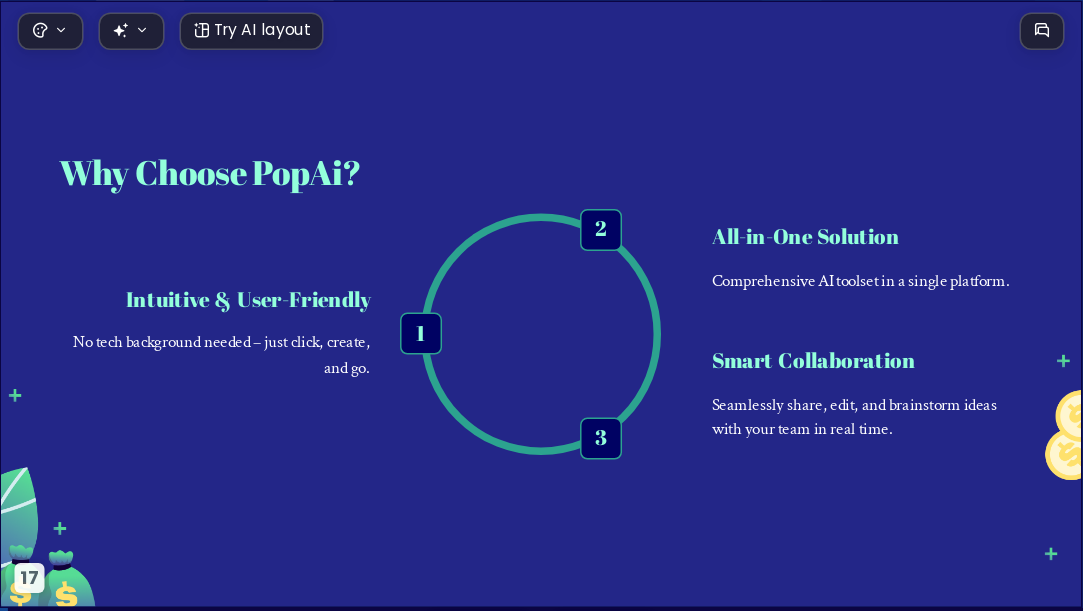This screenshot has height=611, width=1083.
Task: Select Seamlessly share, edit, and brainstorm text
Action: [x=854, y=417]
